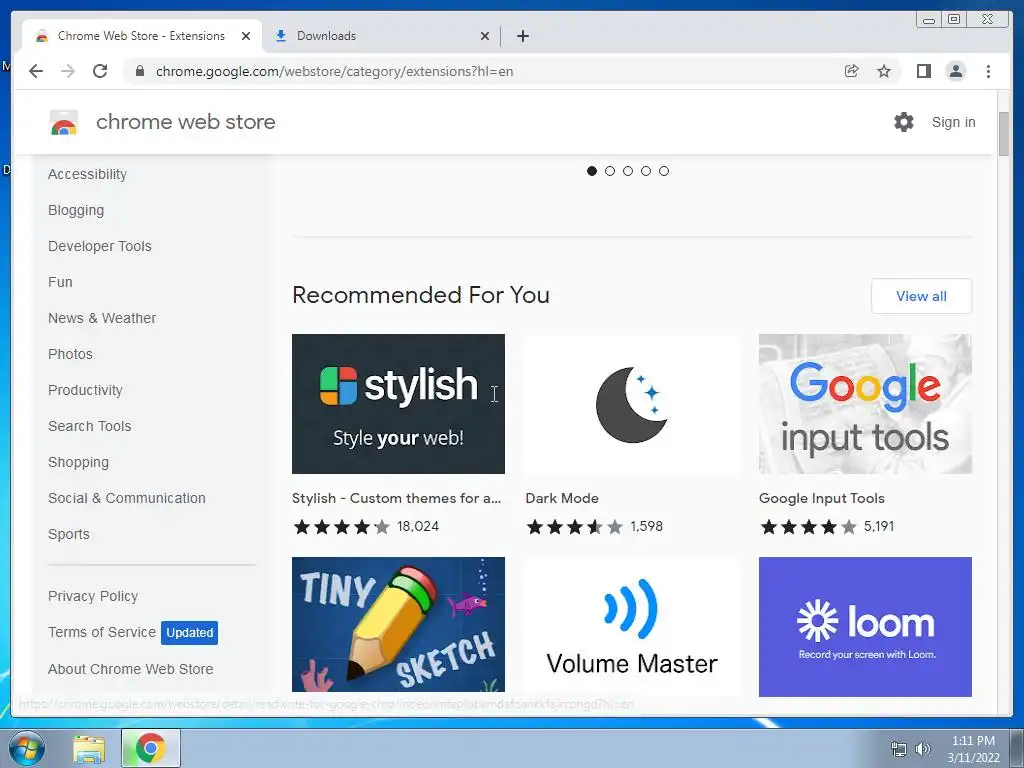The height and width of the screenshot is (768, 1024).
Task: Open the Windows Start menu
Action: pyautogui.click(x=26, y=748)
